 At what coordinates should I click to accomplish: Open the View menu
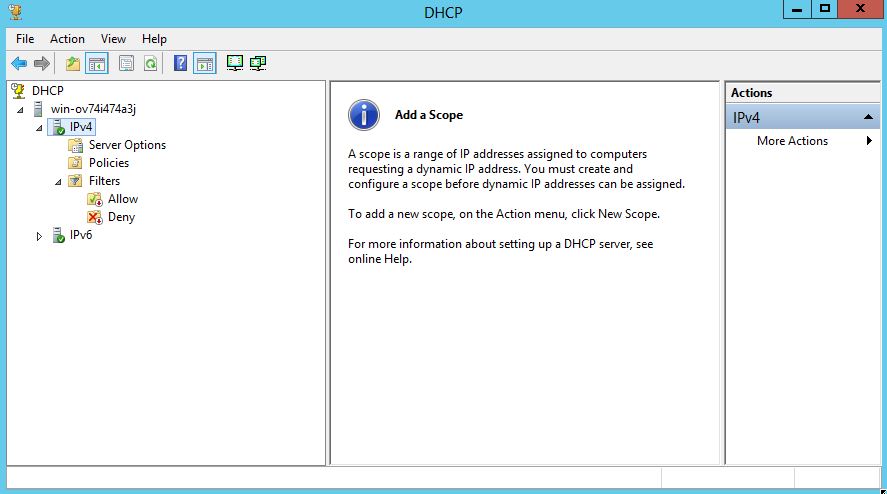[113, 39]
